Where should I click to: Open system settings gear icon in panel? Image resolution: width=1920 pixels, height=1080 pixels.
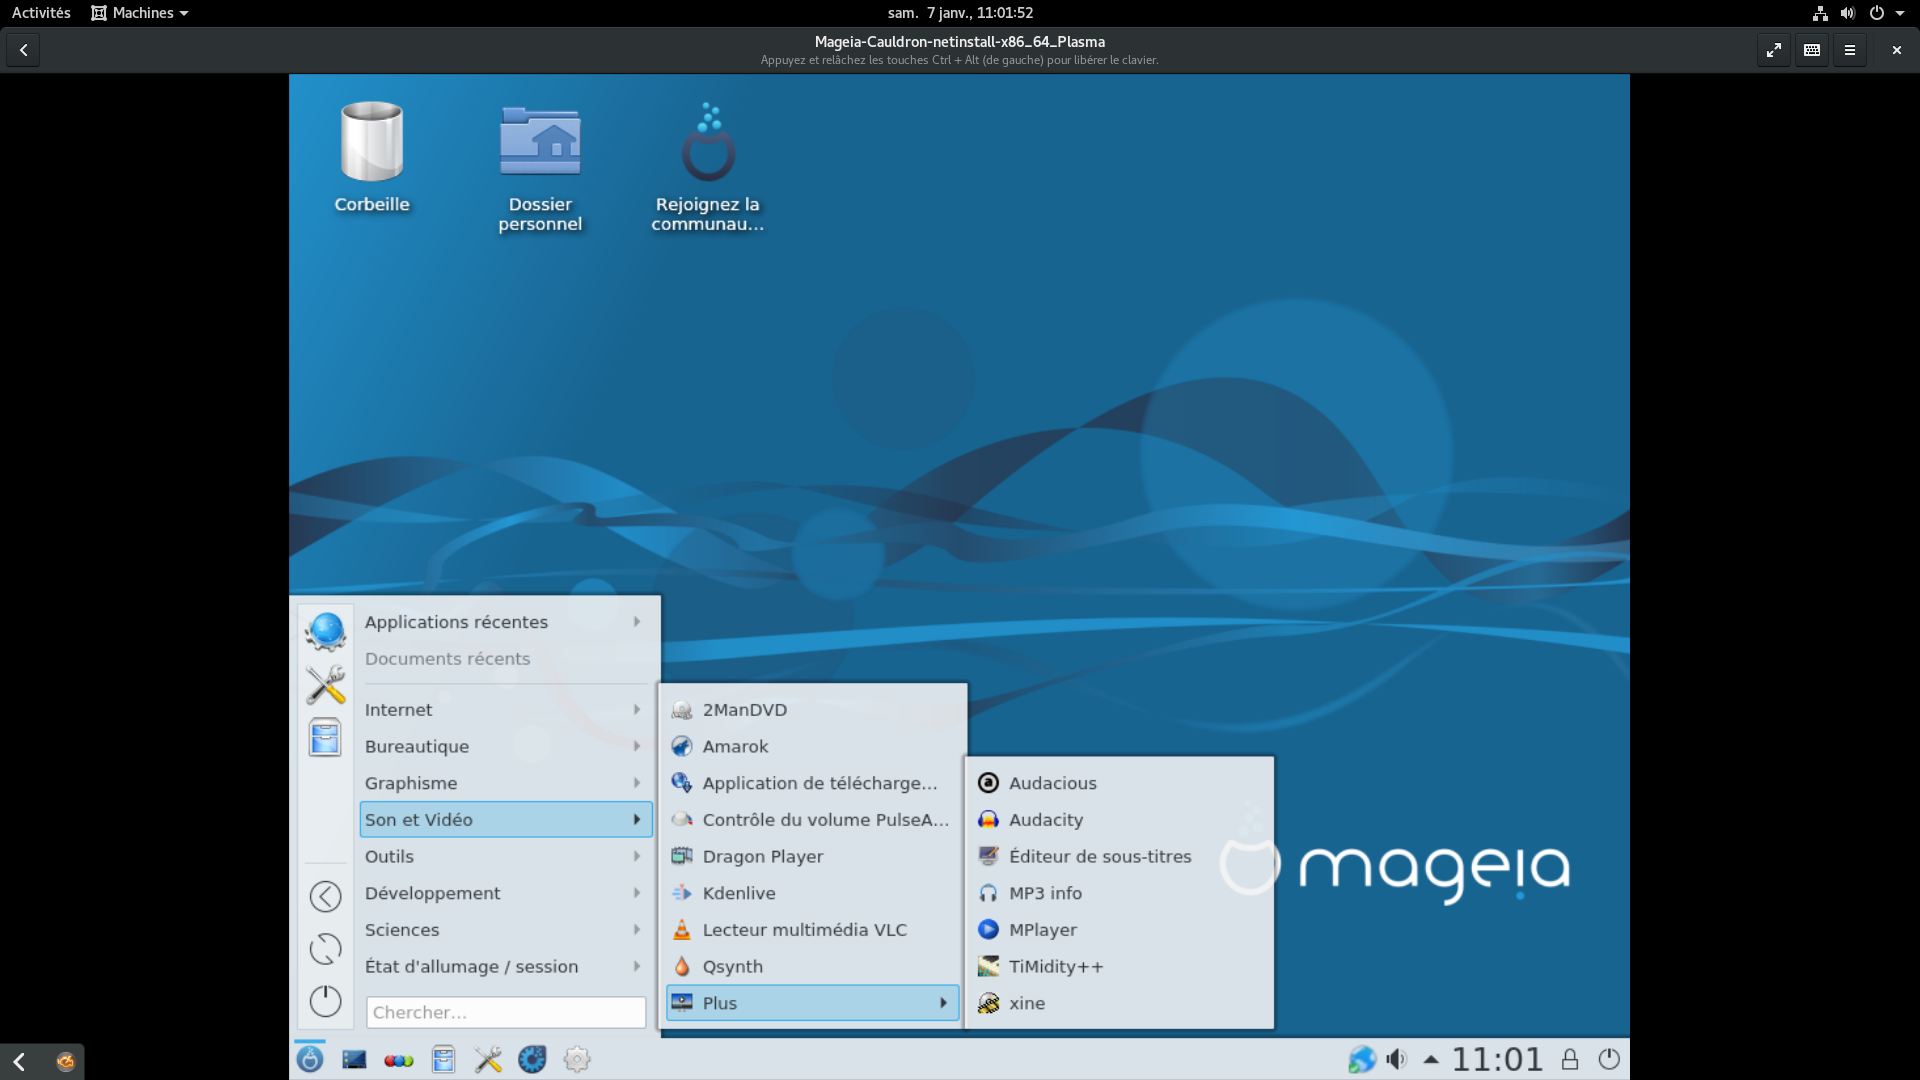coord(577,1059)
